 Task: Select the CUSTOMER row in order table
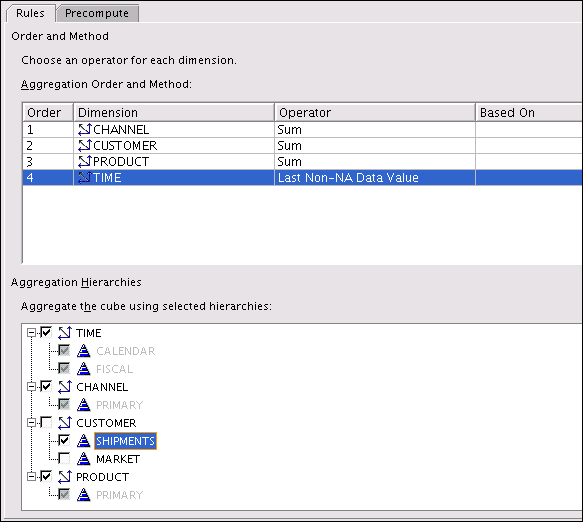coord(303,145)
